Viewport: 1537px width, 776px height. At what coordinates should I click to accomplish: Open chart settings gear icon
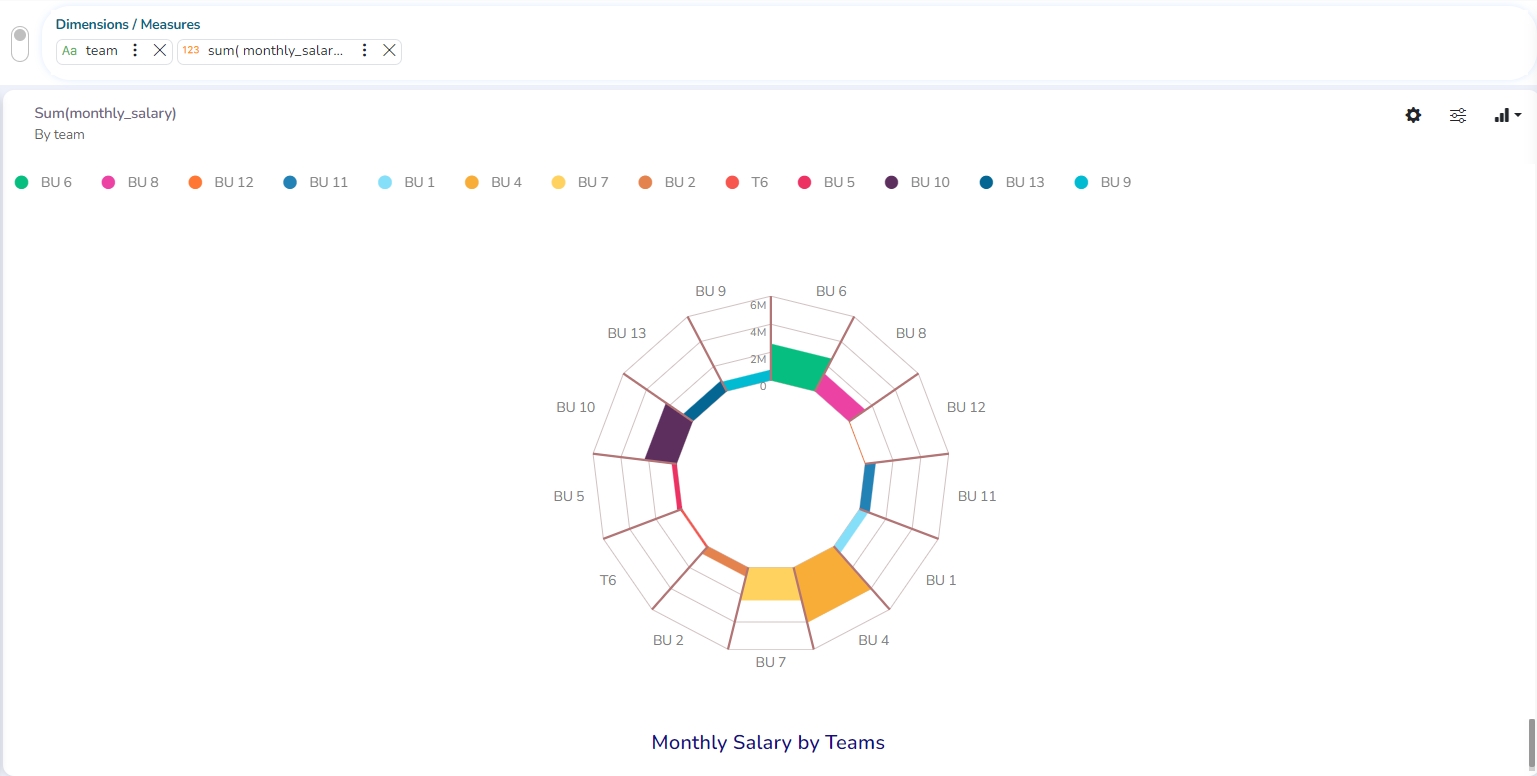click(1413, 115)
